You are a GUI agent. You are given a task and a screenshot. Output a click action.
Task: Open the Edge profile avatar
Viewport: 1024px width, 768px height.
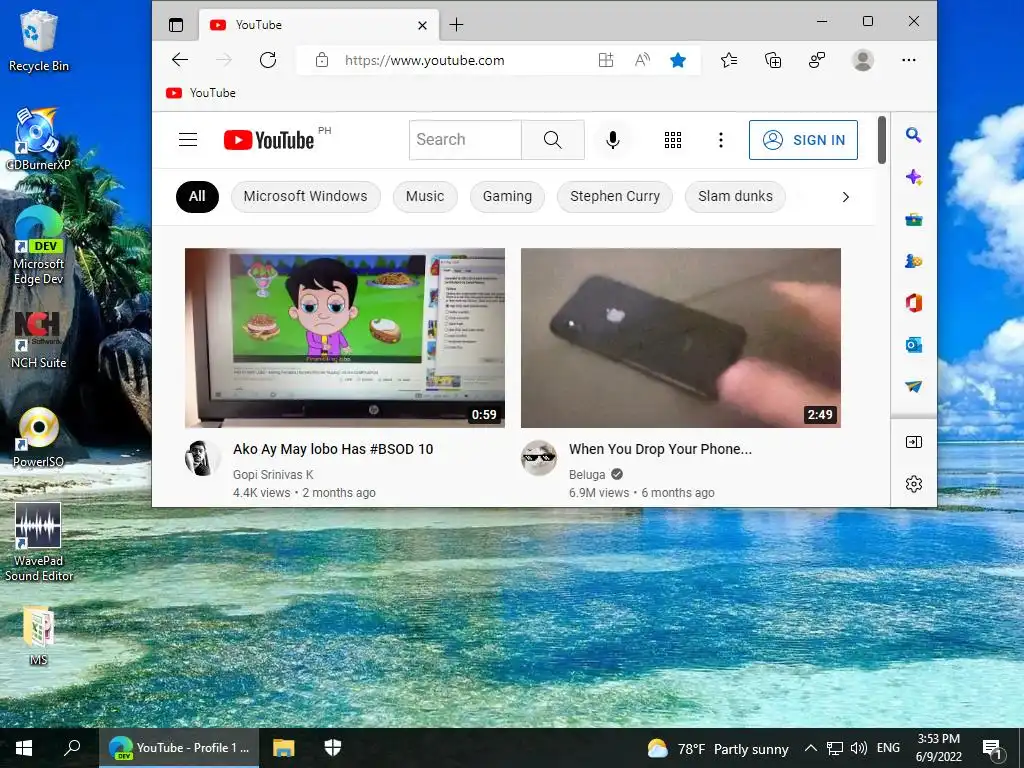(863, 60)
